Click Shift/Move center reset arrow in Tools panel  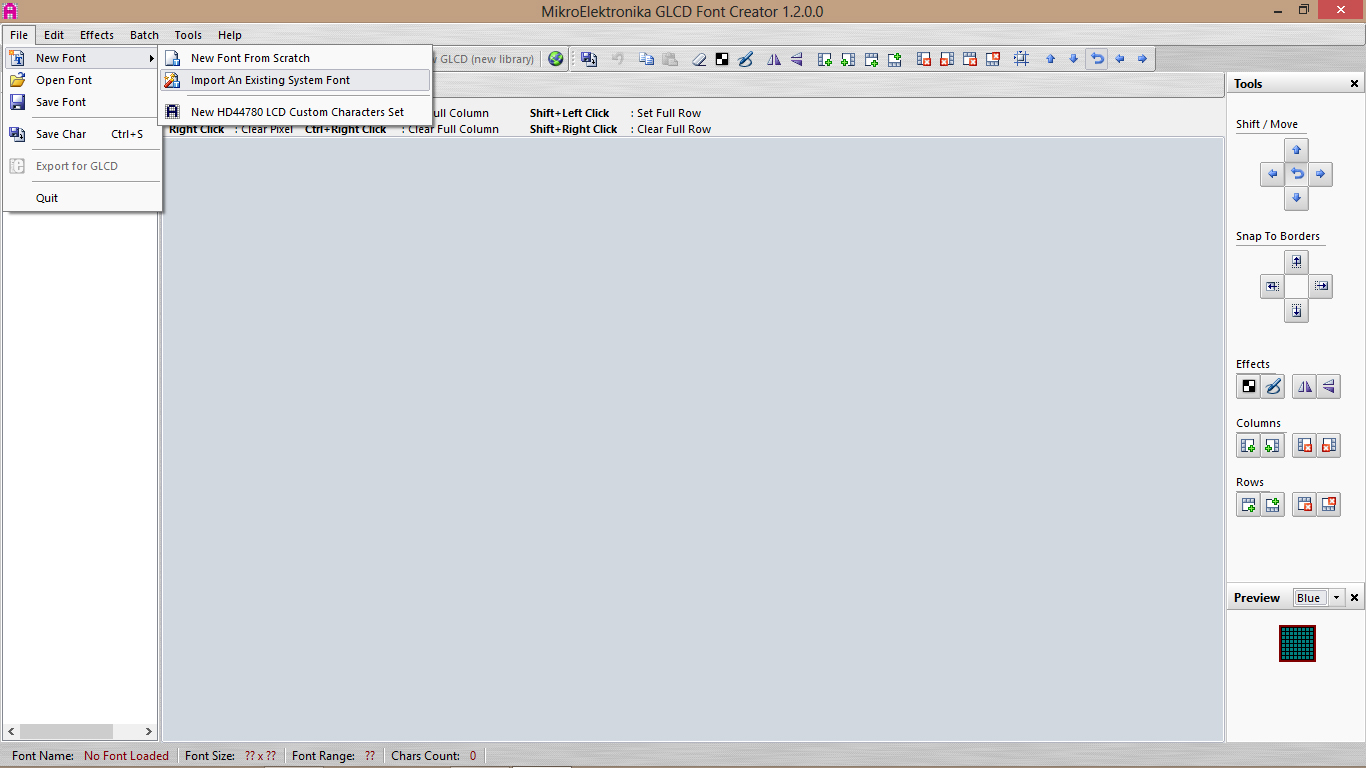pos(1296,174)
